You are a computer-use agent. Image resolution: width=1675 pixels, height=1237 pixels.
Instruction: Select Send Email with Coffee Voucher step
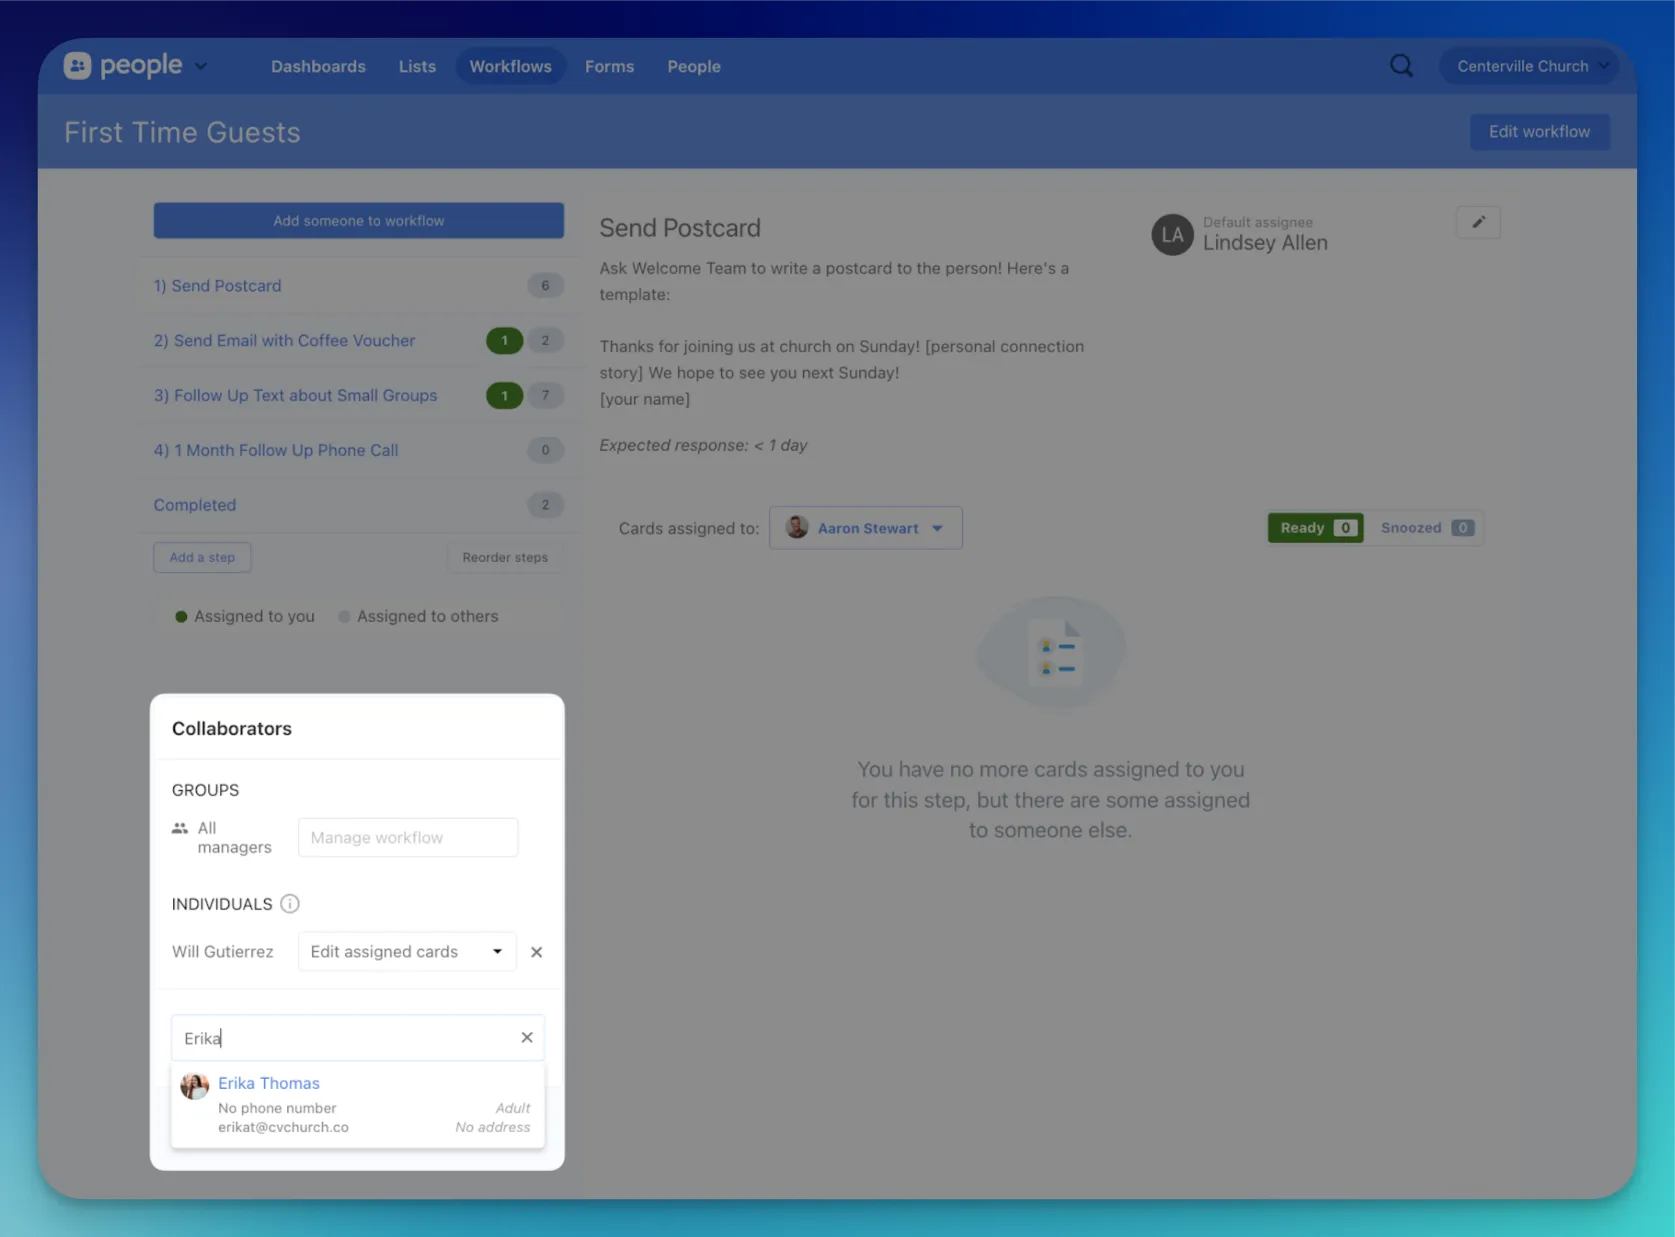tap(284, 341)
